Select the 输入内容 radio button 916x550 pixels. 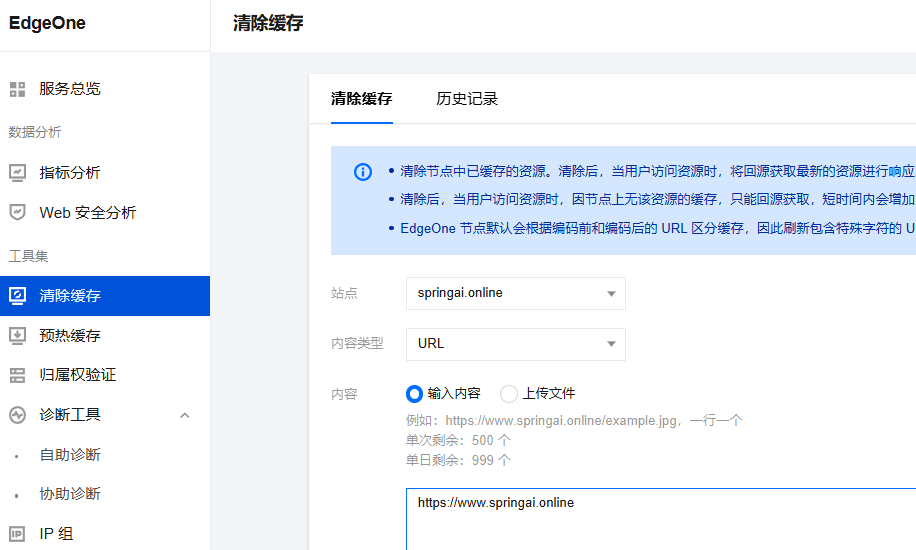414,394
